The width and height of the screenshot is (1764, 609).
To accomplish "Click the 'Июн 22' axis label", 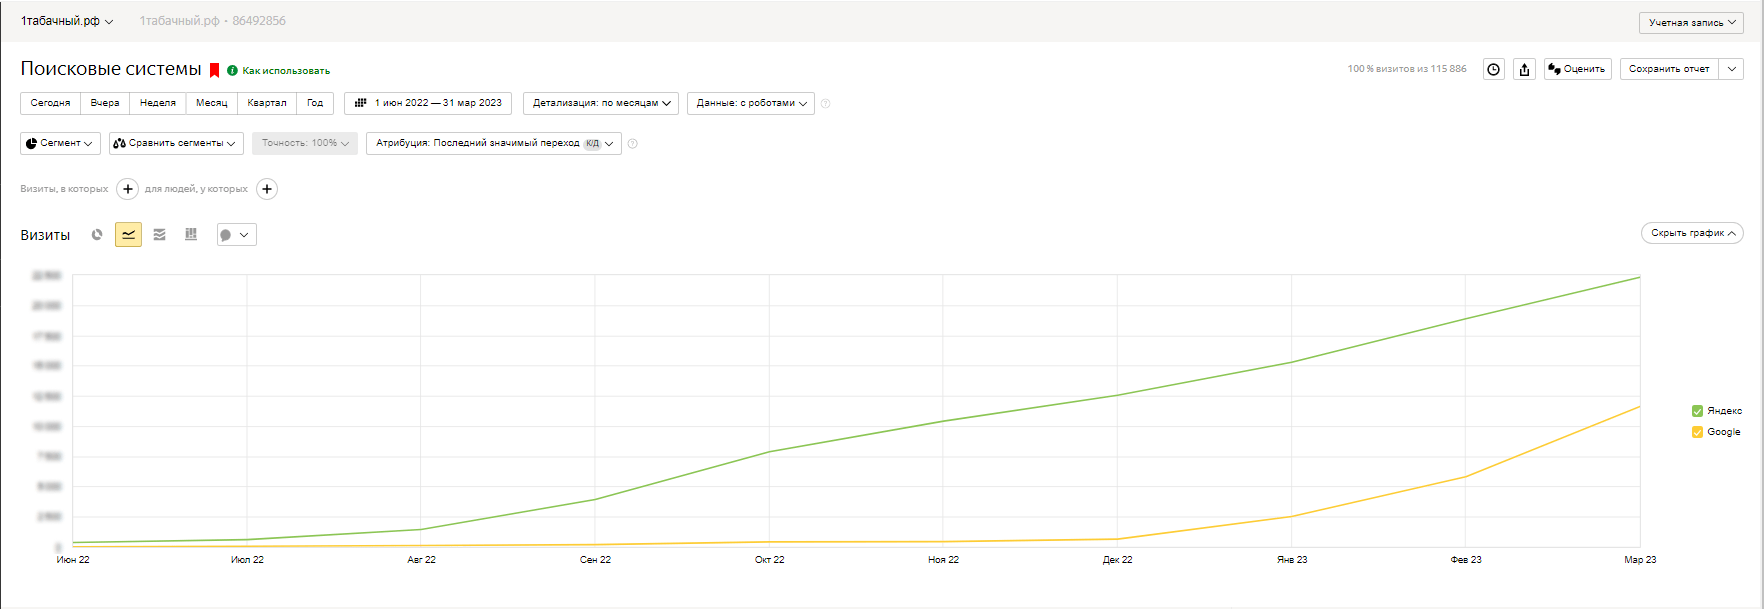I will click(x=73, y=560).
